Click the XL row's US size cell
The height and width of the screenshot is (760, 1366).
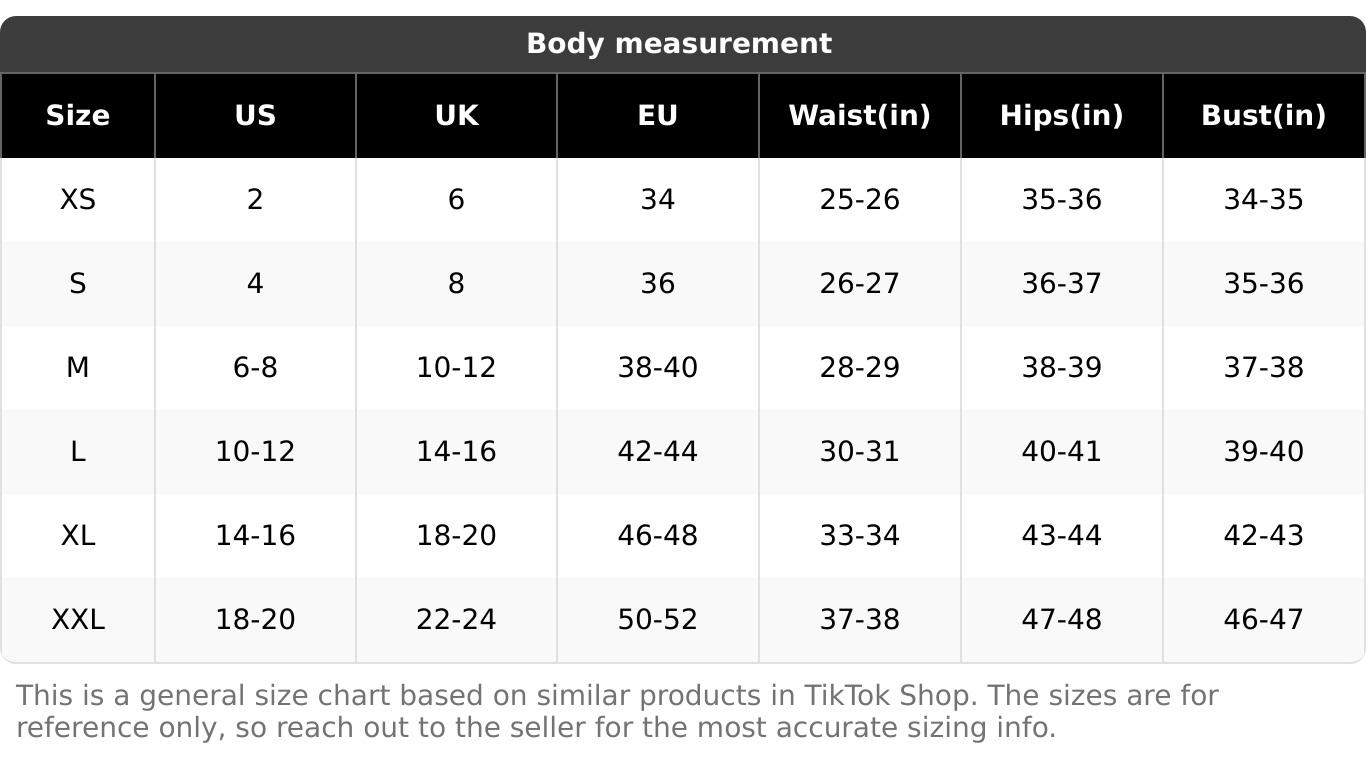click(255, 536)
